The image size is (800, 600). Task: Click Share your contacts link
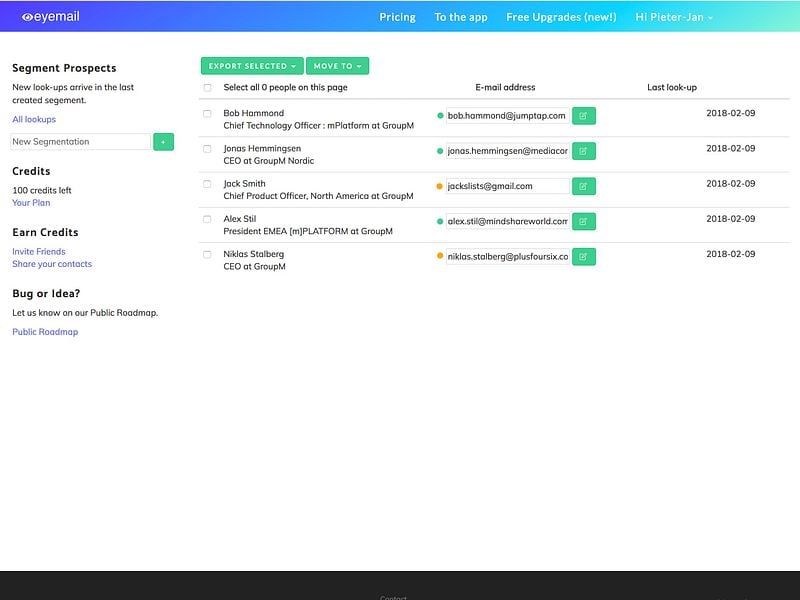pyautogui.click(x=52, y=264)
